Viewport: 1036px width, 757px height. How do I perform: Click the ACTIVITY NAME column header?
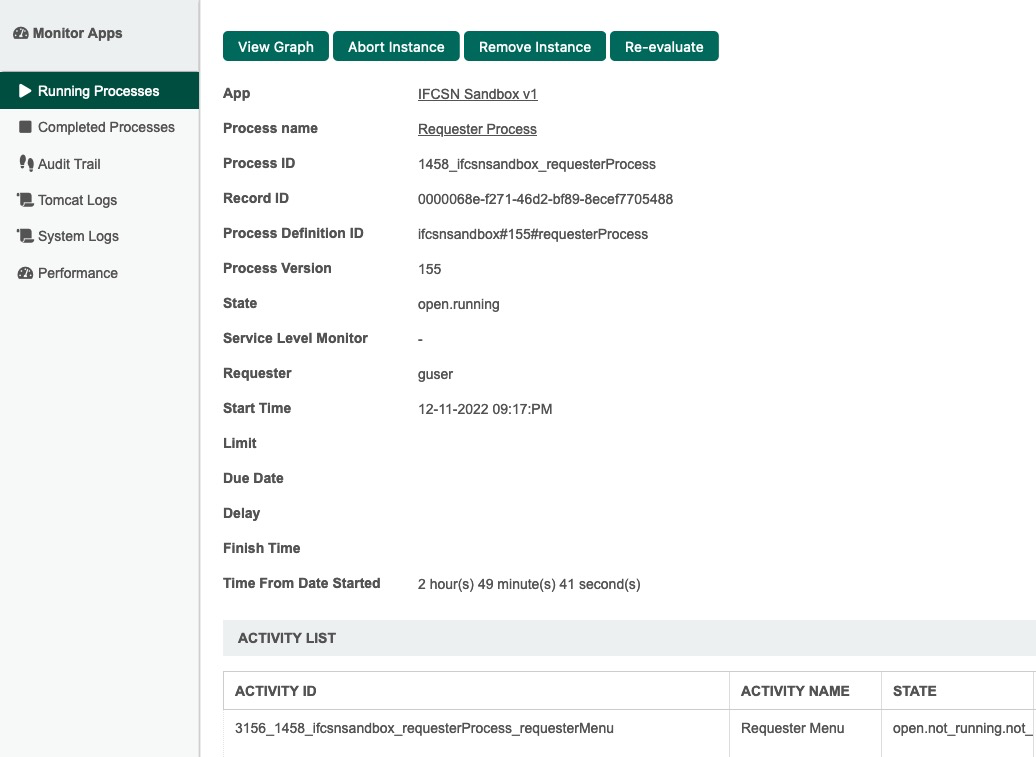(795, 691)
